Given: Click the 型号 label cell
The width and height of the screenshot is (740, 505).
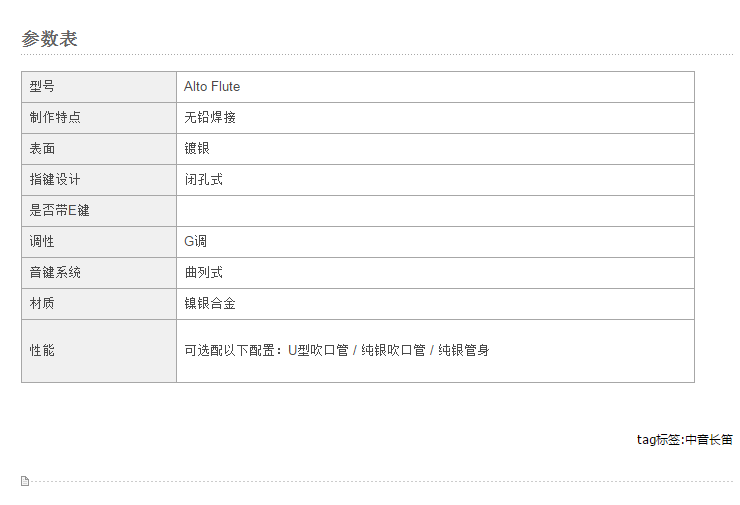Looking at the screenshot, I should coord(99,87).
